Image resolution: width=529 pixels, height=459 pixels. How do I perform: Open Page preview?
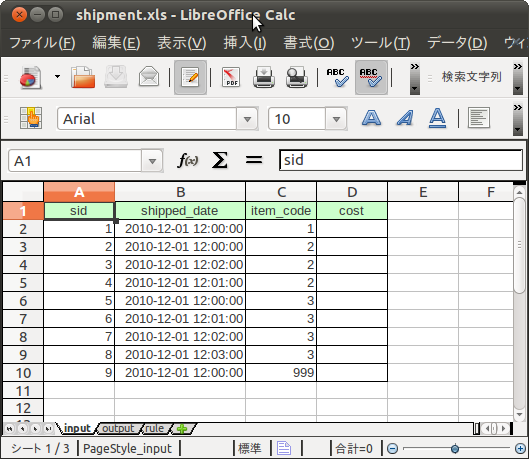tap(297, 78)
